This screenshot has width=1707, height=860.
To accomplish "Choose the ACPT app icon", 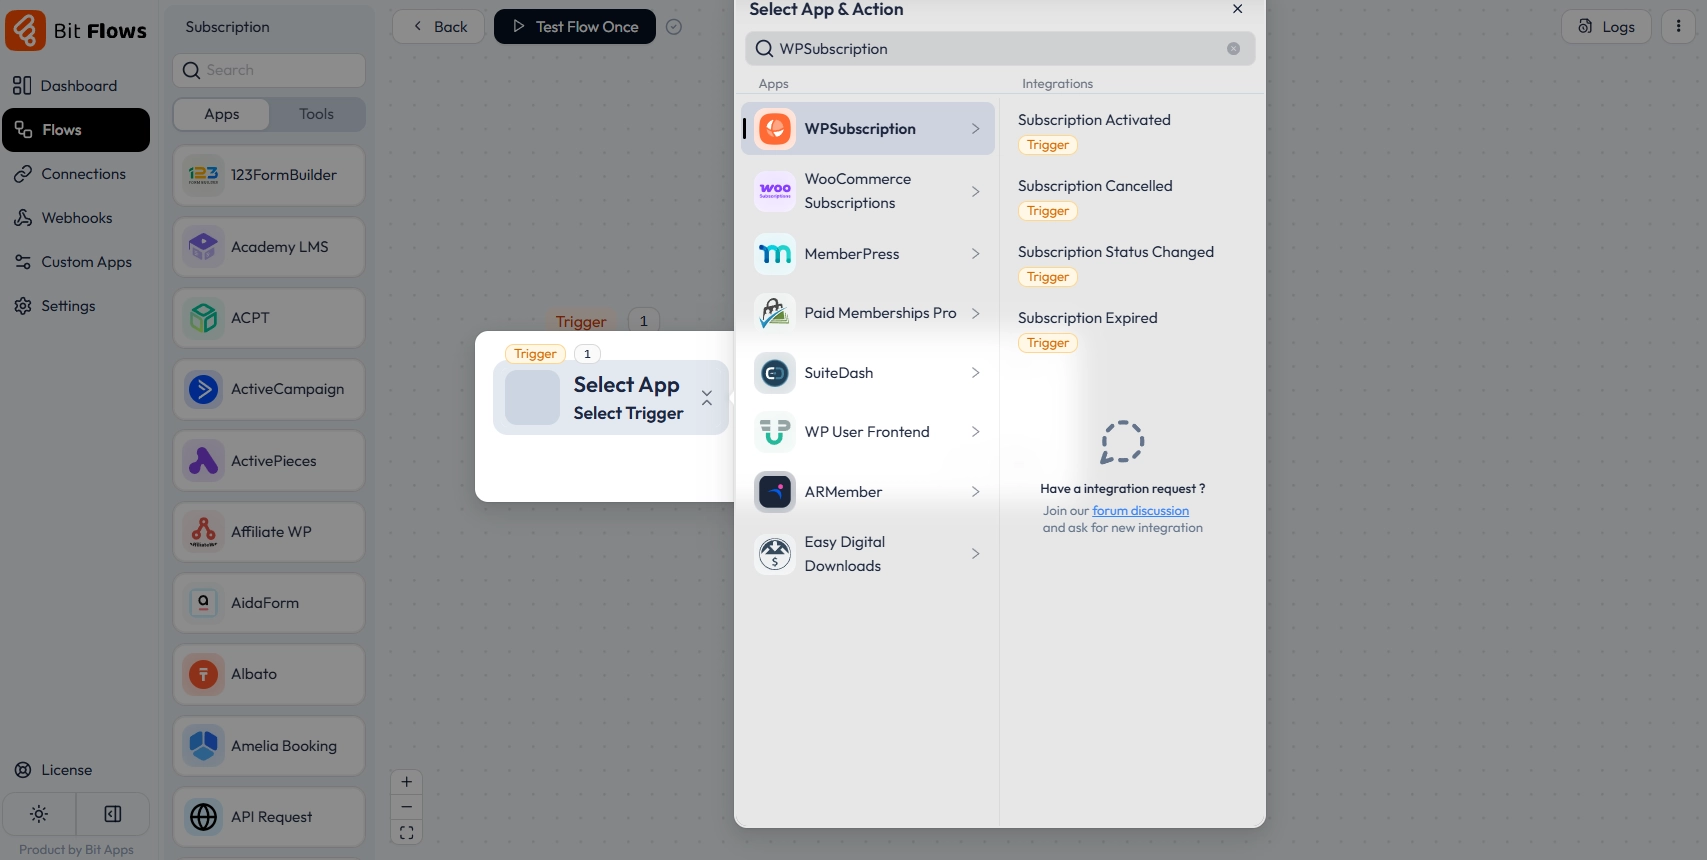I will click(204, 318).
